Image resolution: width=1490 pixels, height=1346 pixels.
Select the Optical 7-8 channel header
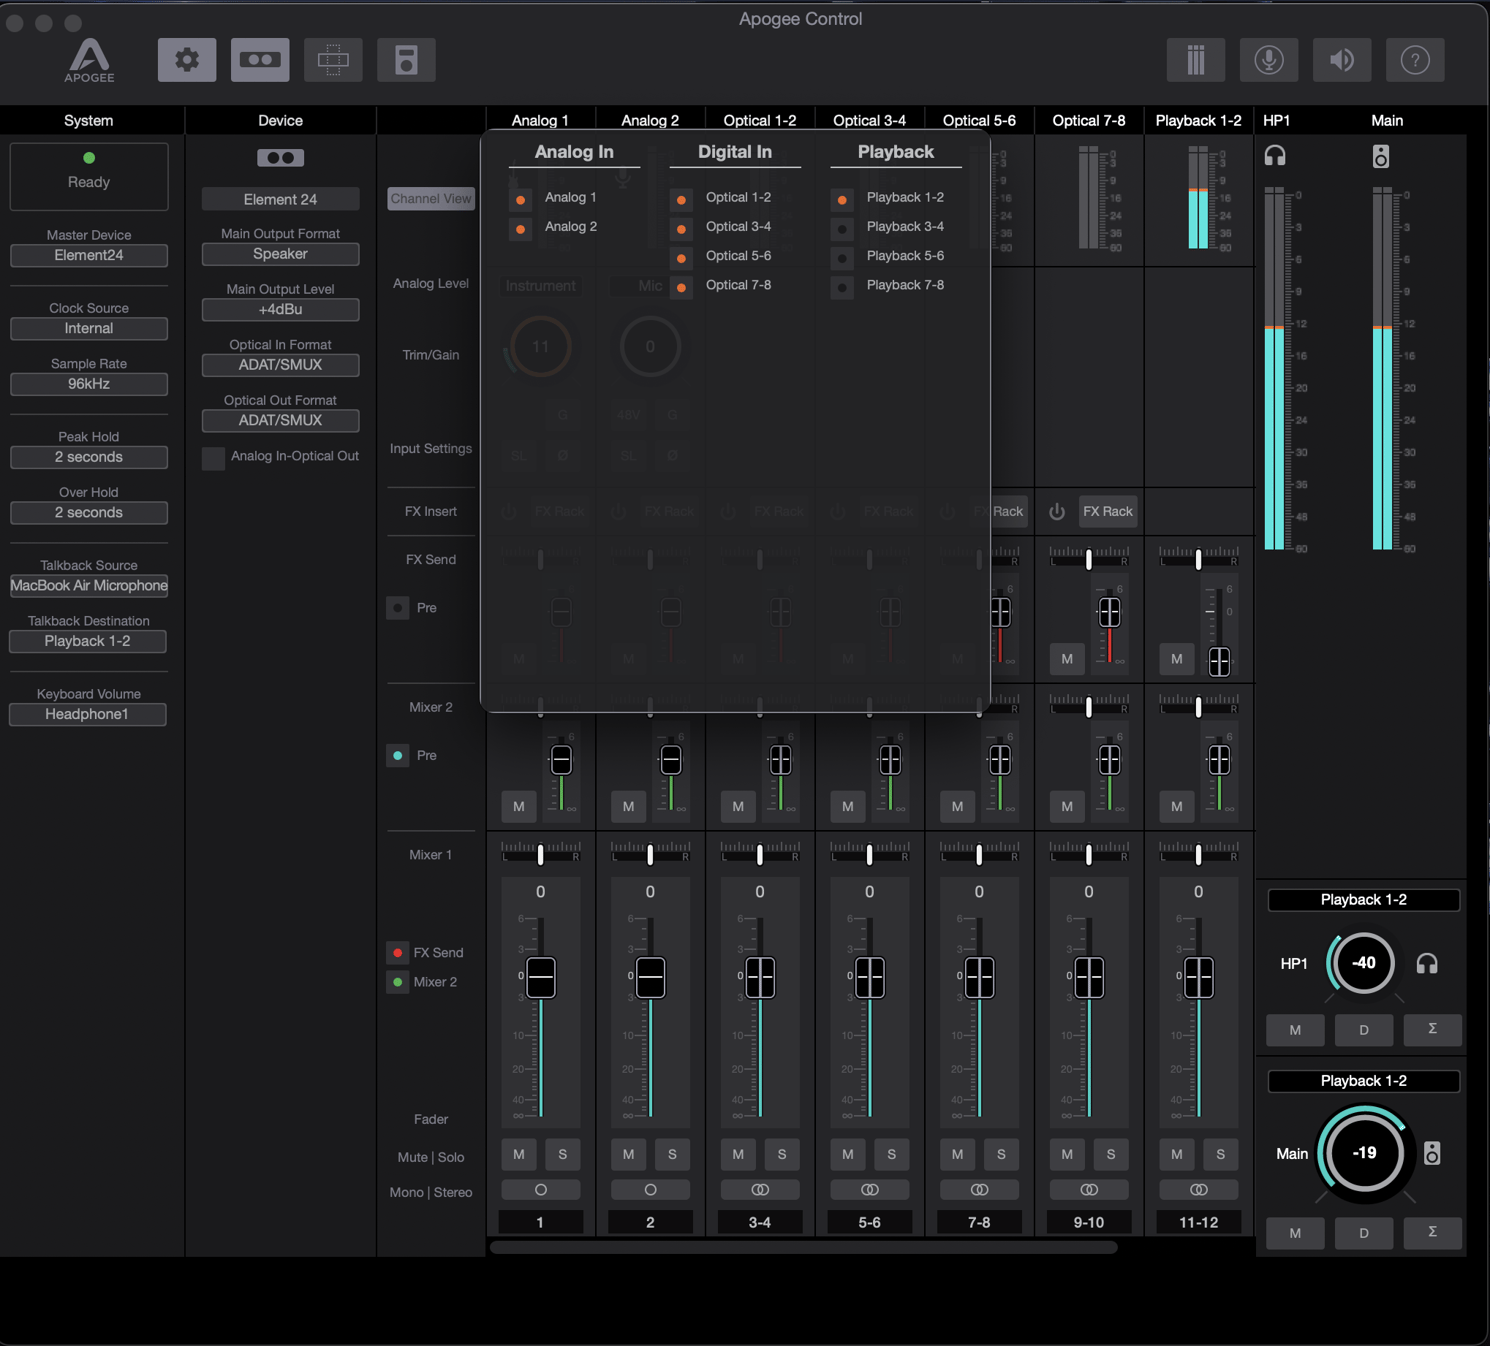1088,120
